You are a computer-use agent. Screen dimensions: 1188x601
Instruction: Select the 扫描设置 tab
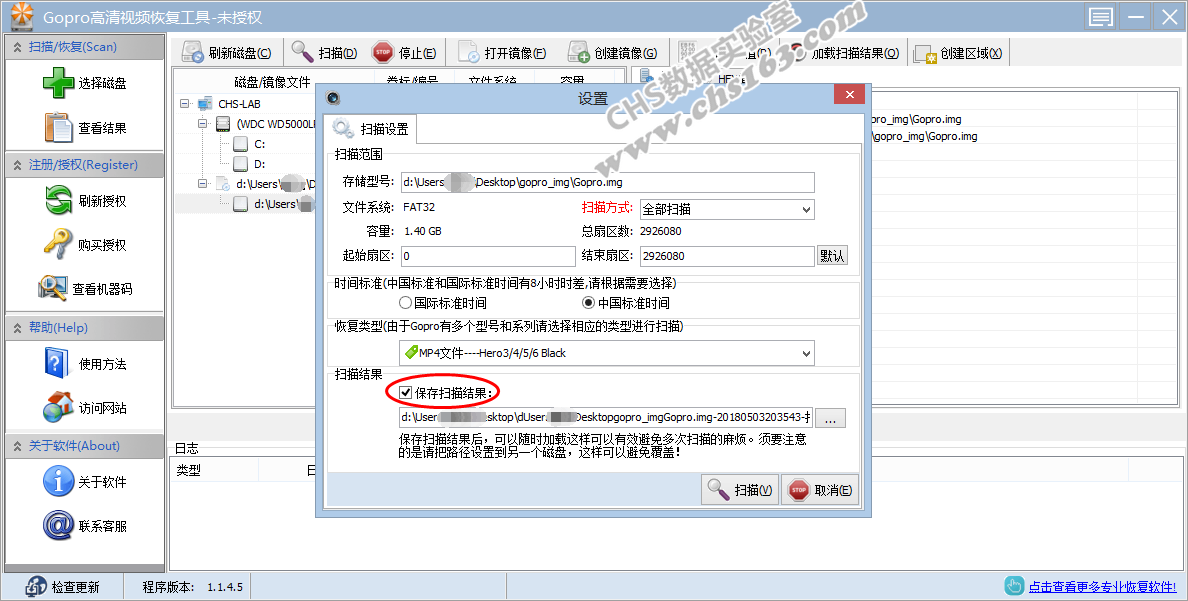pyautogui.click(x=370, y=129)
